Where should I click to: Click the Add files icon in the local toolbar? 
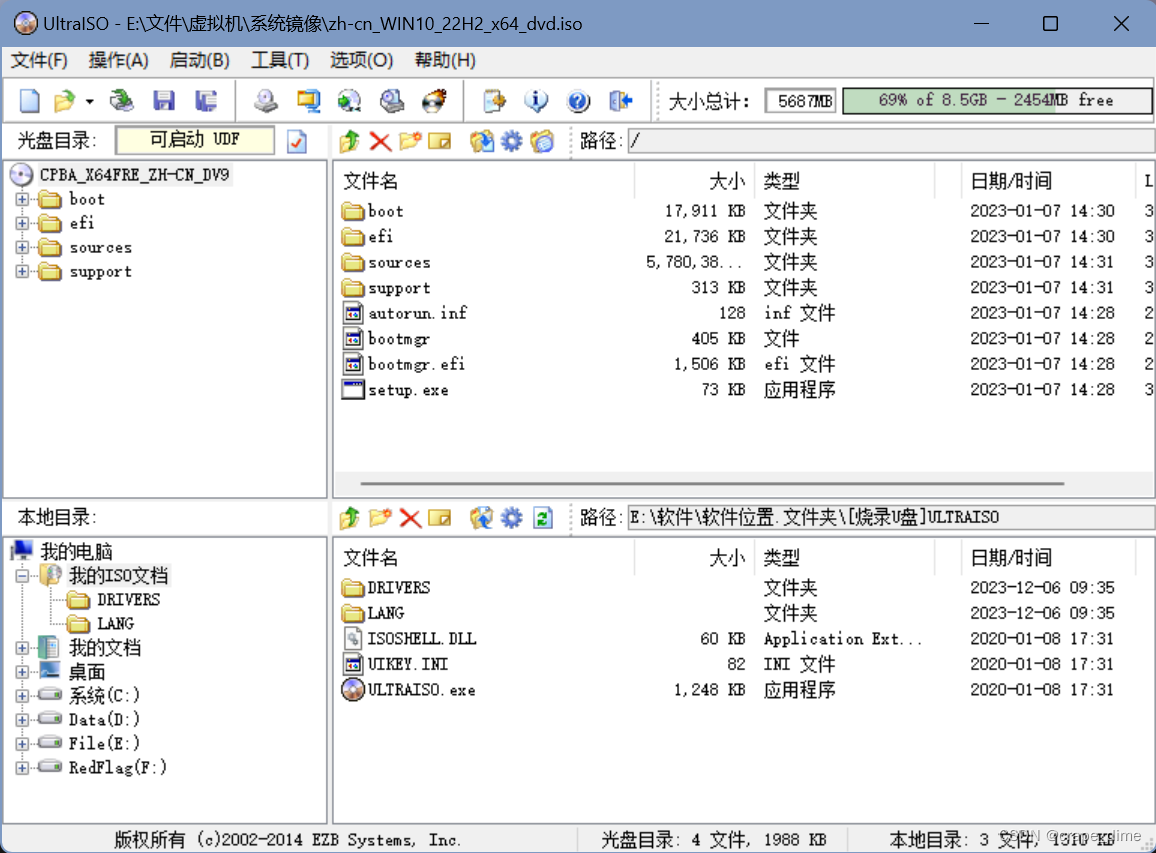(x=481, y=518)
